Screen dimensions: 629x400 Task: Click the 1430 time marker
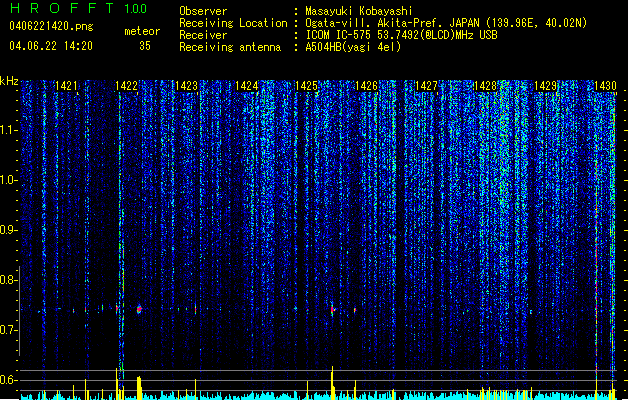(x=605, y=86)
